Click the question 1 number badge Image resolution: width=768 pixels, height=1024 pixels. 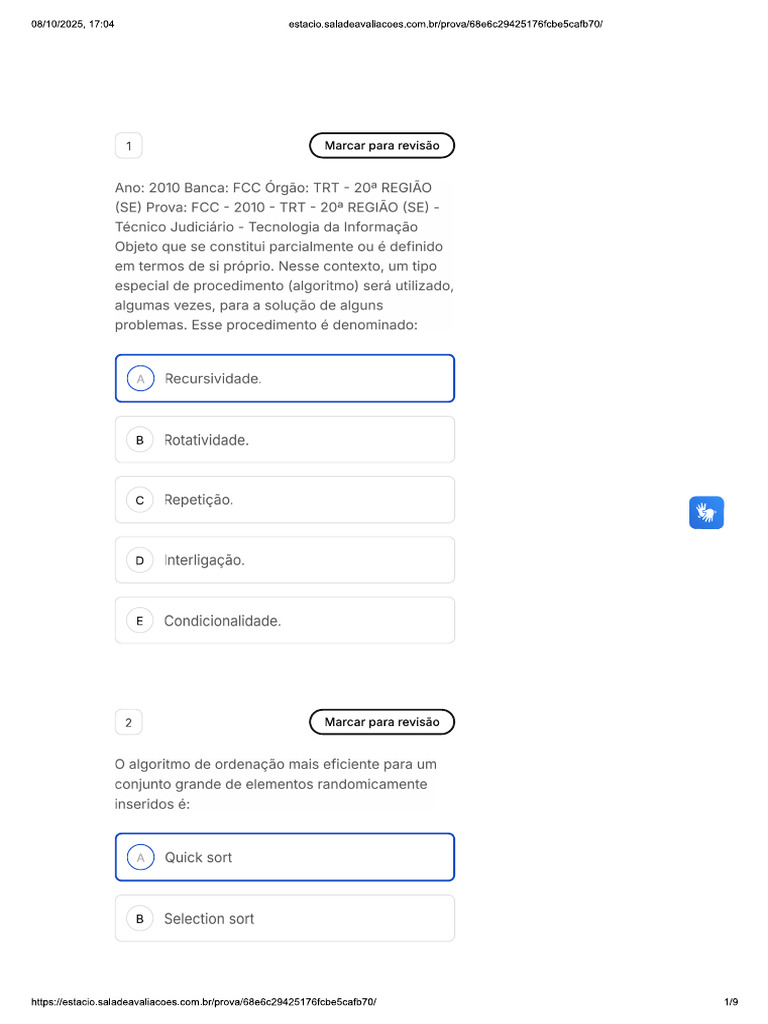pos(128,147)
